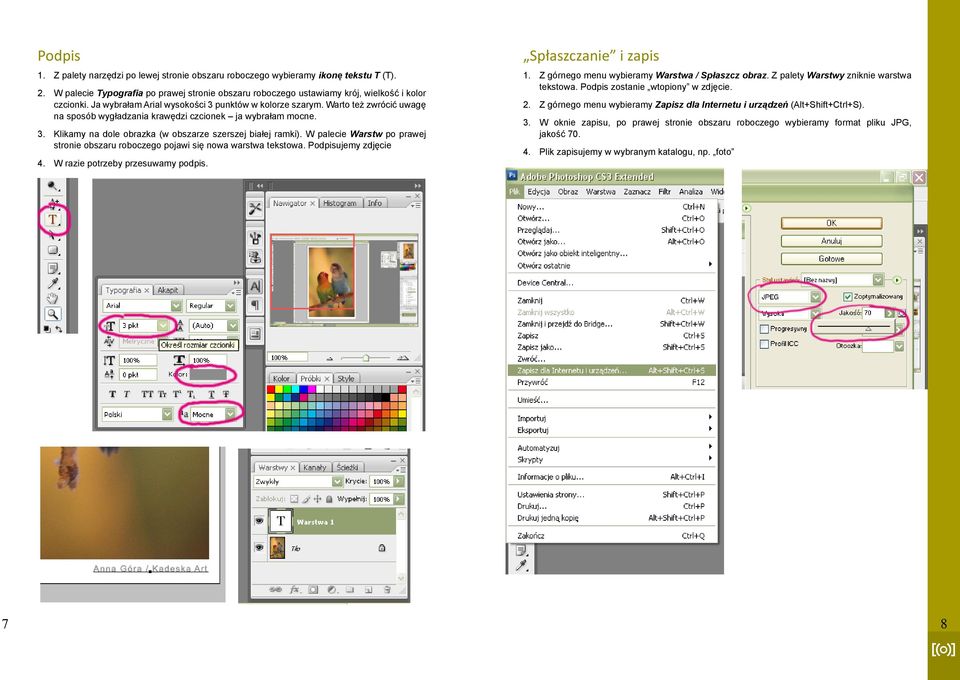Uncheck Zoptymalizowany checkbox
This screenshot has height=680, width=960.
point(847,296)
